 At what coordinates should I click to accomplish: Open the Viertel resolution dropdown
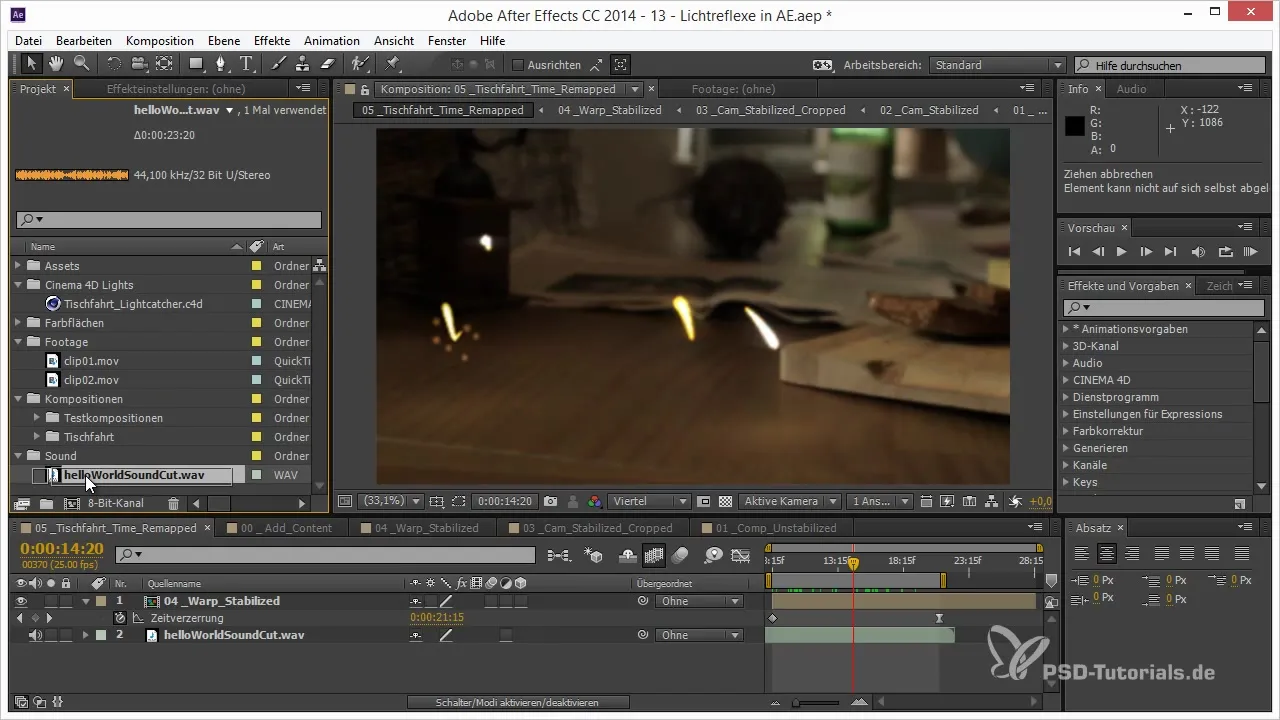pyautogui.click(x=649, y=501)
